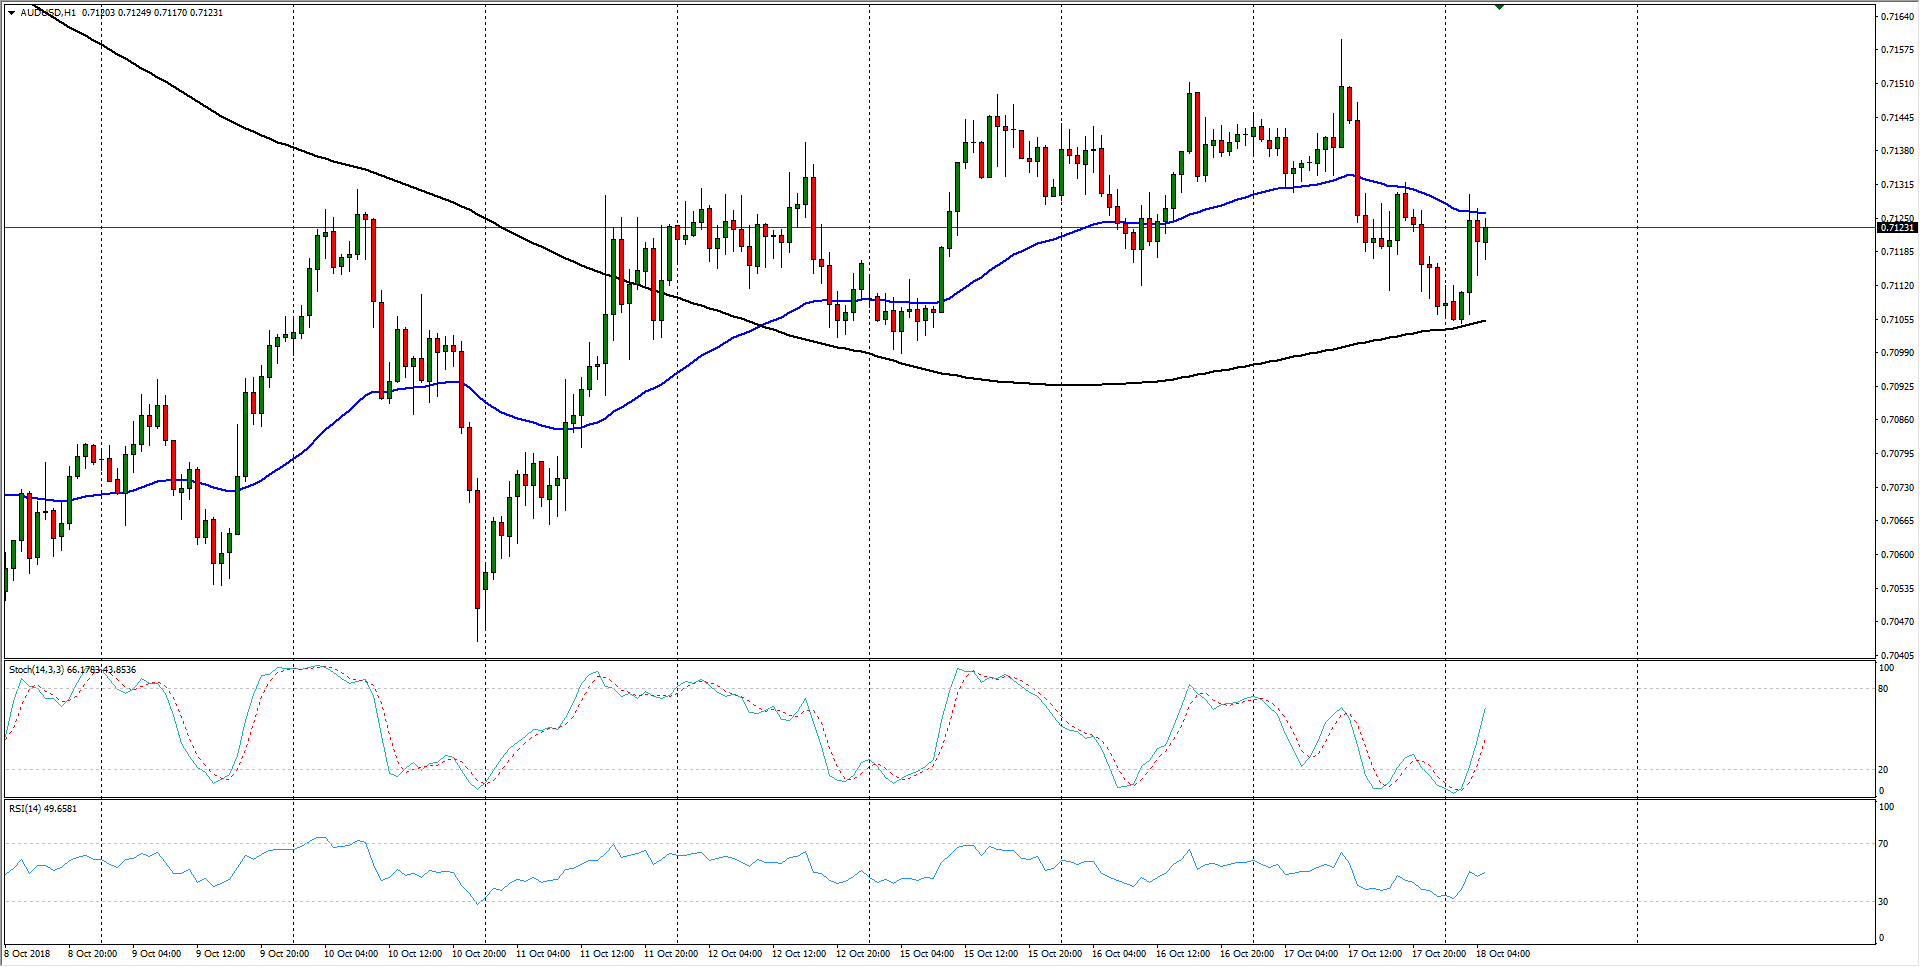1920x967 pixels.
Task: Click the 8 Oct 2018 date label
Action: [27, 954]
